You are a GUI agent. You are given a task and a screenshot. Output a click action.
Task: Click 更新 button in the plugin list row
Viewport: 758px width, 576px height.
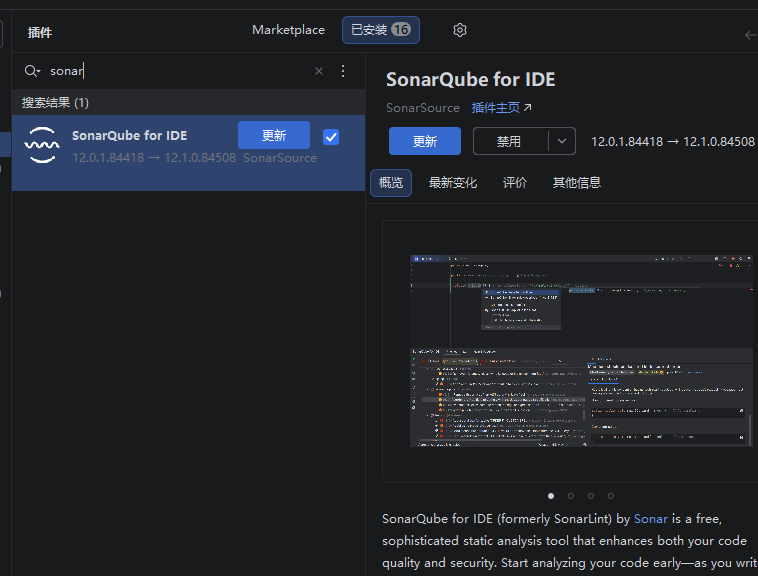(x=274, y=135)
